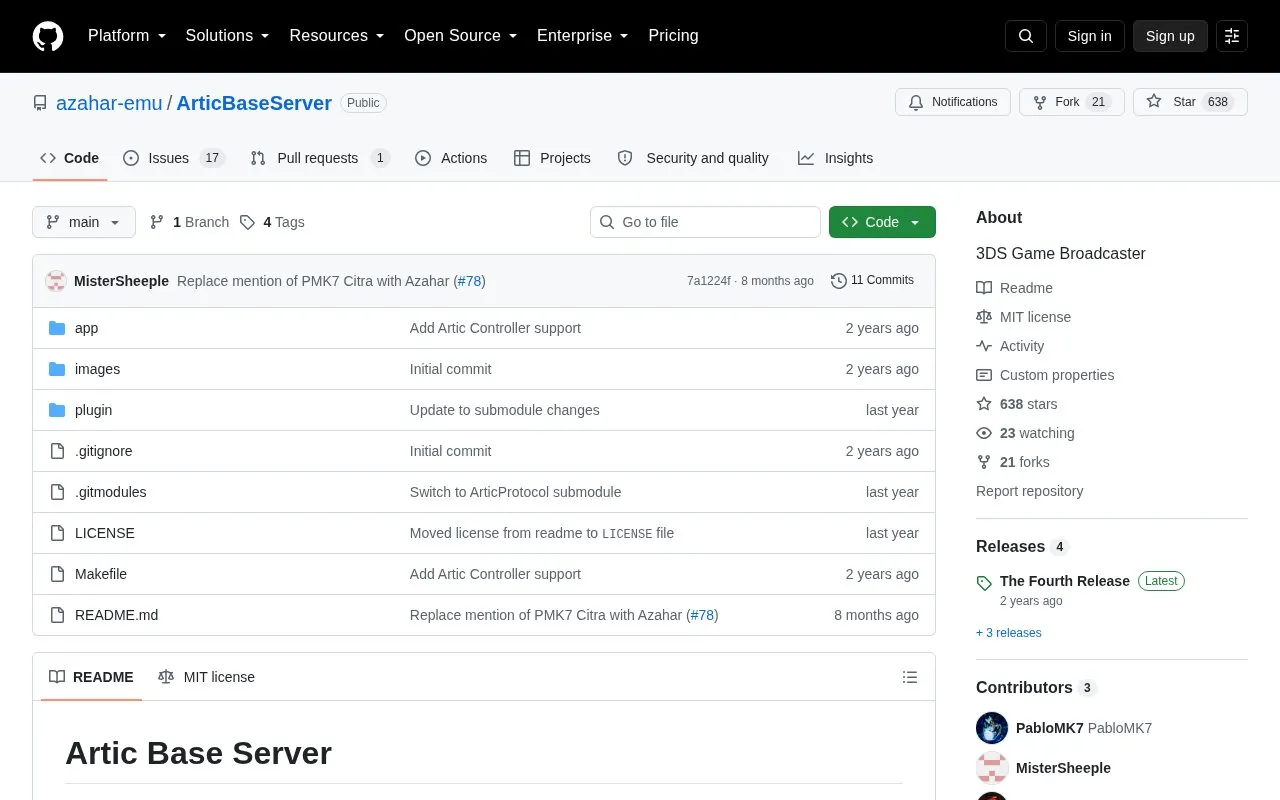Expand the Solutions menu
This screenshot has width=1280, height=800.
pos(227,36)
